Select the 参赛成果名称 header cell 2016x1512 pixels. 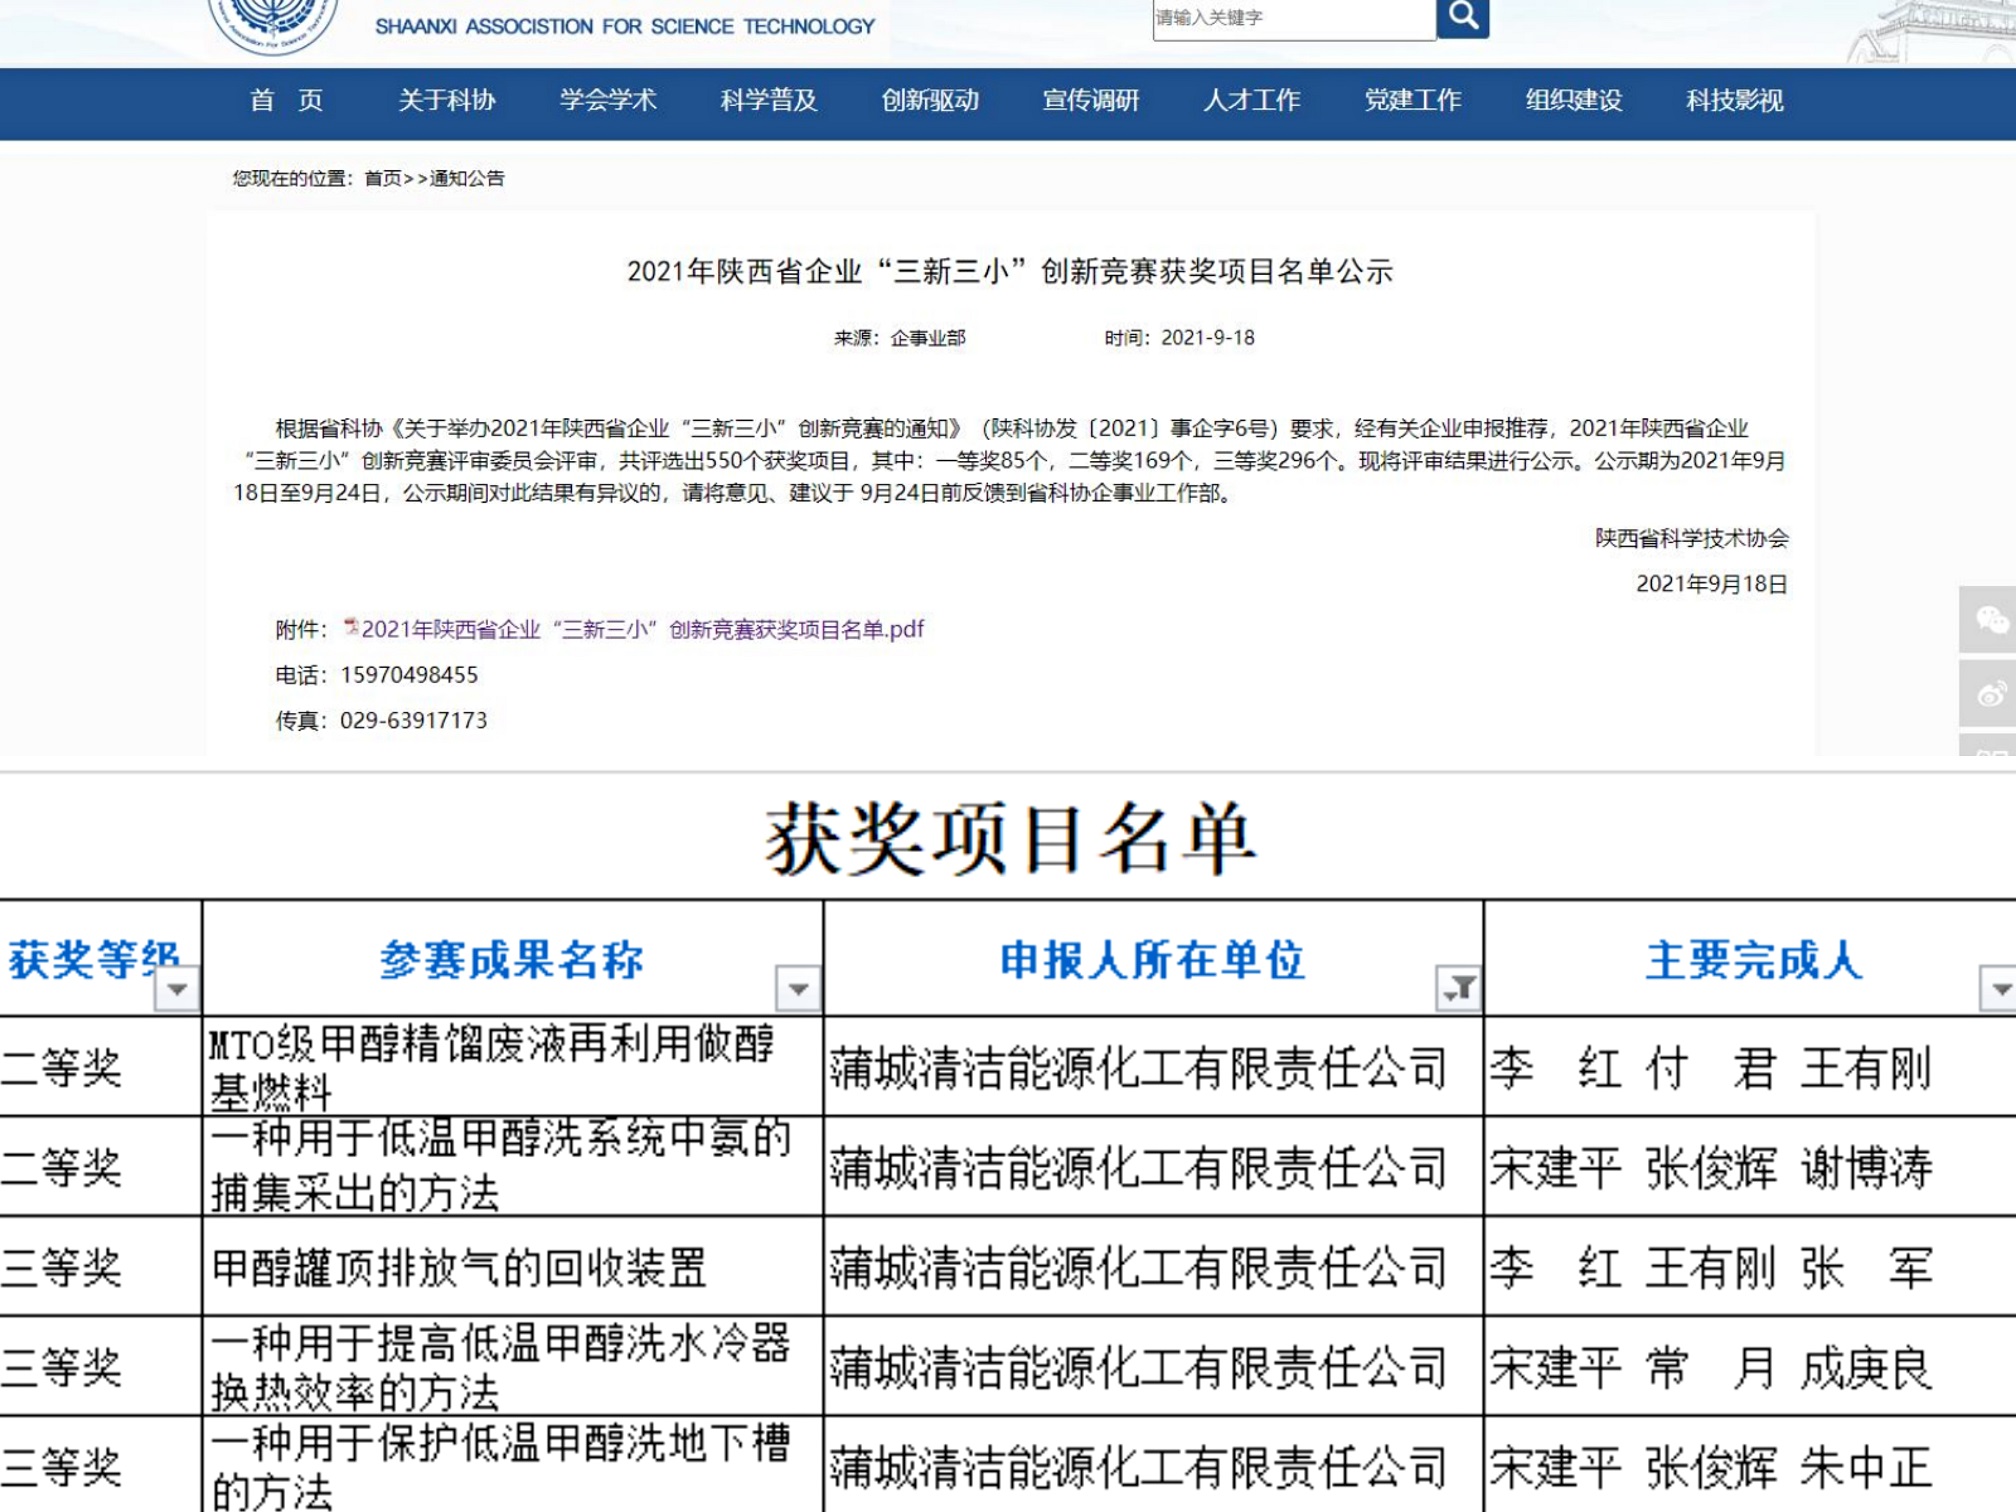[513, 958]
